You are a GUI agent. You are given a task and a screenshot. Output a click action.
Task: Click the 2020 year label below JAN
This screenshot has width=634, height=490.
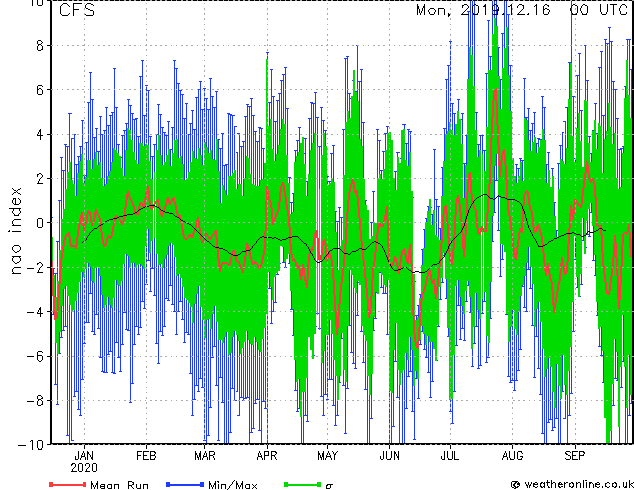tap(84, 468)
